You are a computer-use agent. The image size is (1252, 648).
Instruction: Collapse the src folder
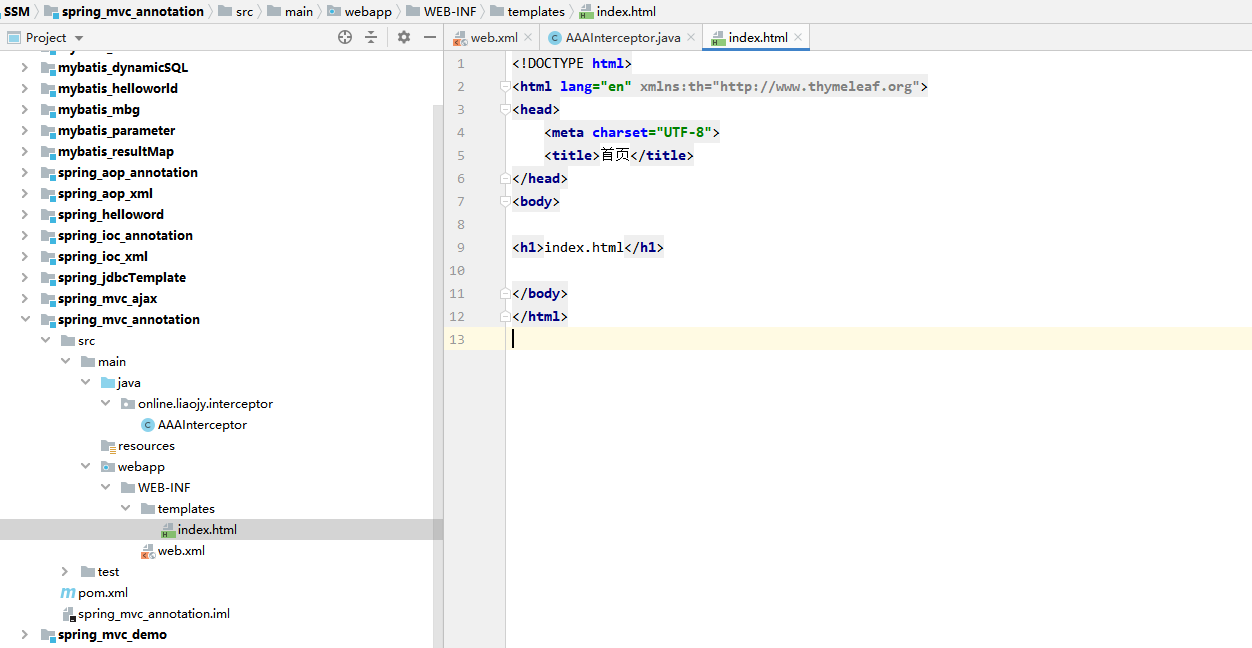click(x=45, y=340)
